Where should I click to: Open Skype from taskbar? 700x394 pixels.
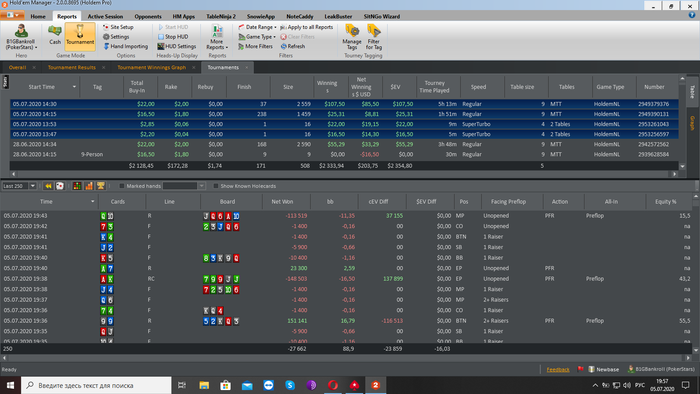click(x=290, y=385)
